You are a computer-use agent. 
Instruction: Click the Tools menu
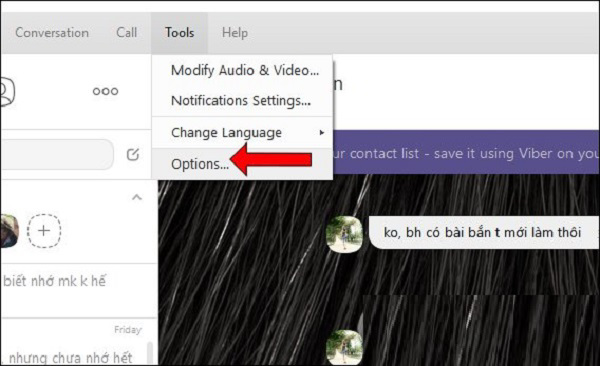[x=179, y=33]
